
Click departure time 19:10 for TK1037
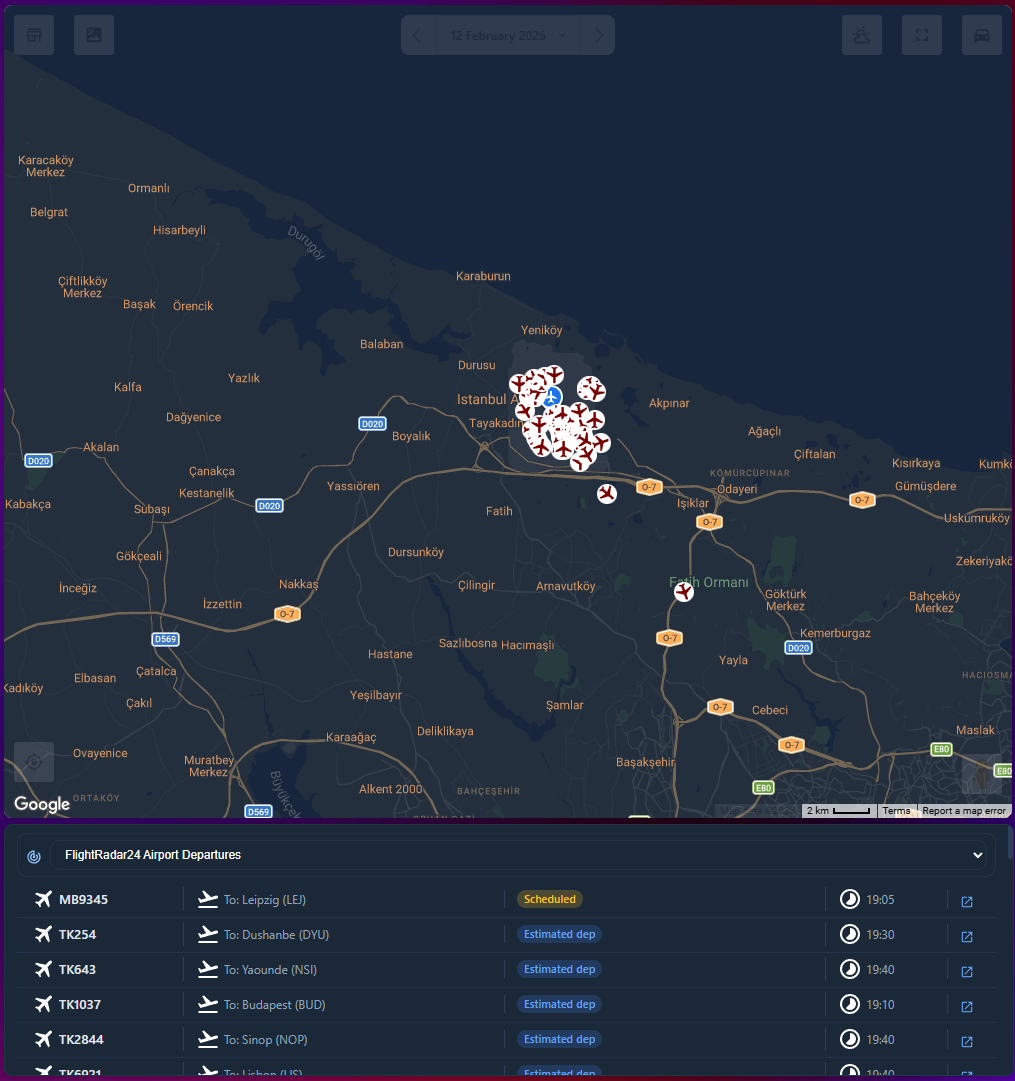pyautogui.click(x=880, y=1005)
